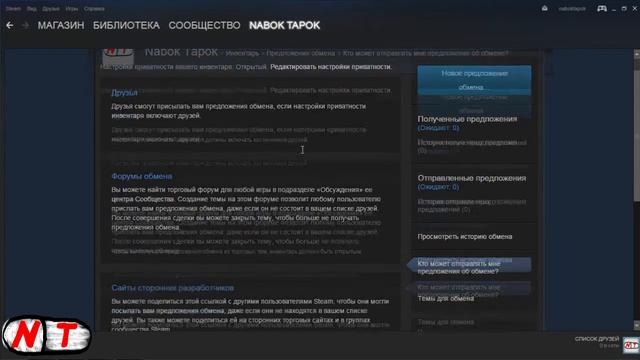Viewport: 640px width, 360px height.
Task: Go back with the left arrow
Action: tap(10, 25)
